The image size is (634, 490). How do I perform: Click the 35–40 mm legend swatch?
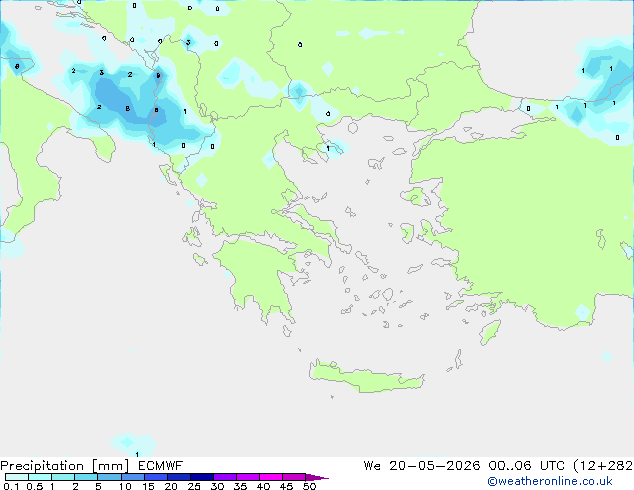pos(248,477)
